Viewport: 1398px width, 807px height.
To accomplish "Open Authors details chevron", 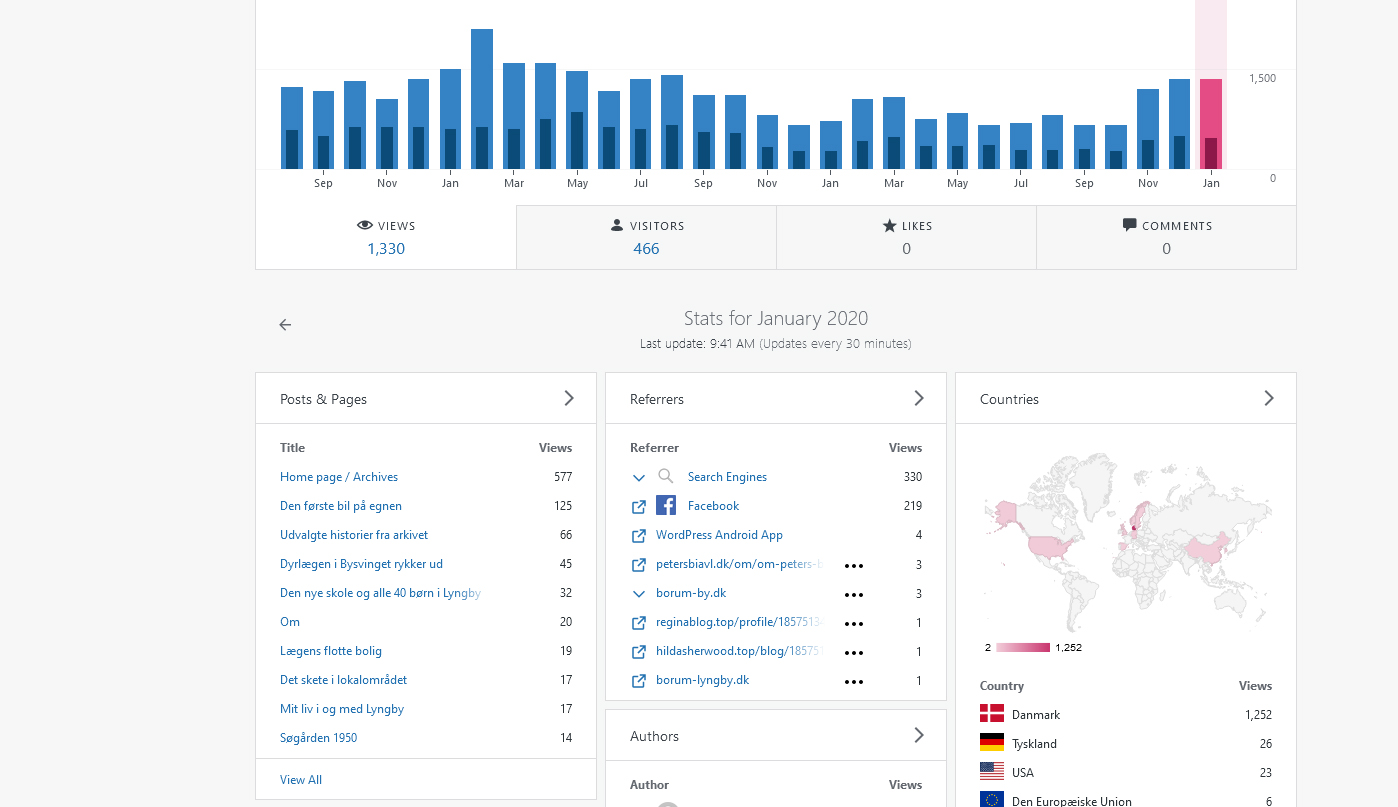I will click(919, 735).
